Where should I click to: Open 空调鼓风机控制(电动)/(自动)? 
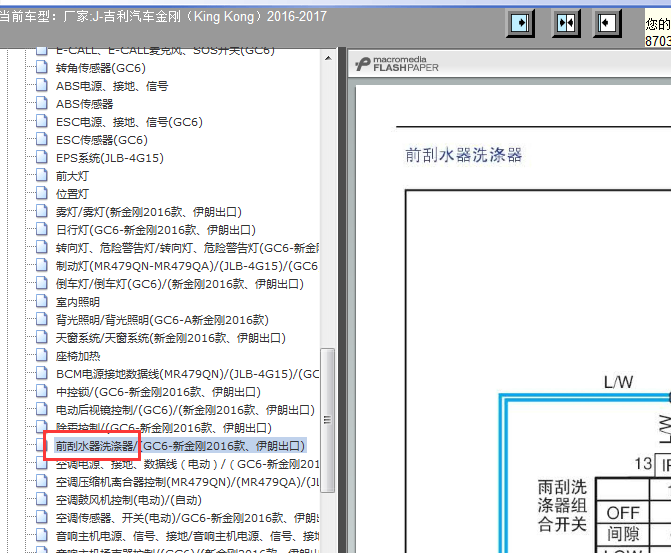coord(128,500)
